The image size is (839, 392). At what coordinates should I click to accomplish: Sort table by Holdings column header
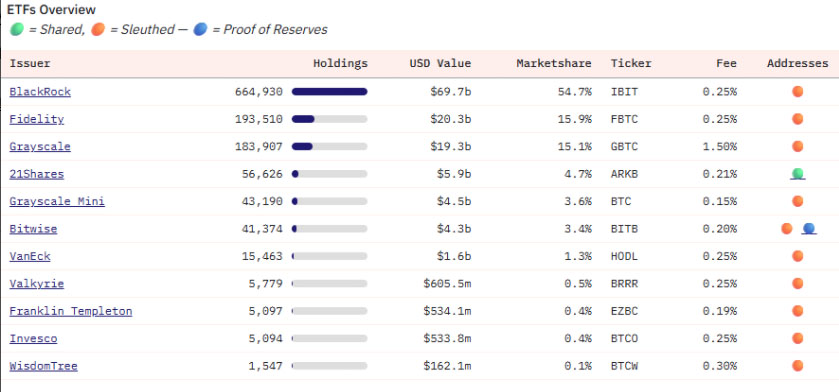(340, 63)
